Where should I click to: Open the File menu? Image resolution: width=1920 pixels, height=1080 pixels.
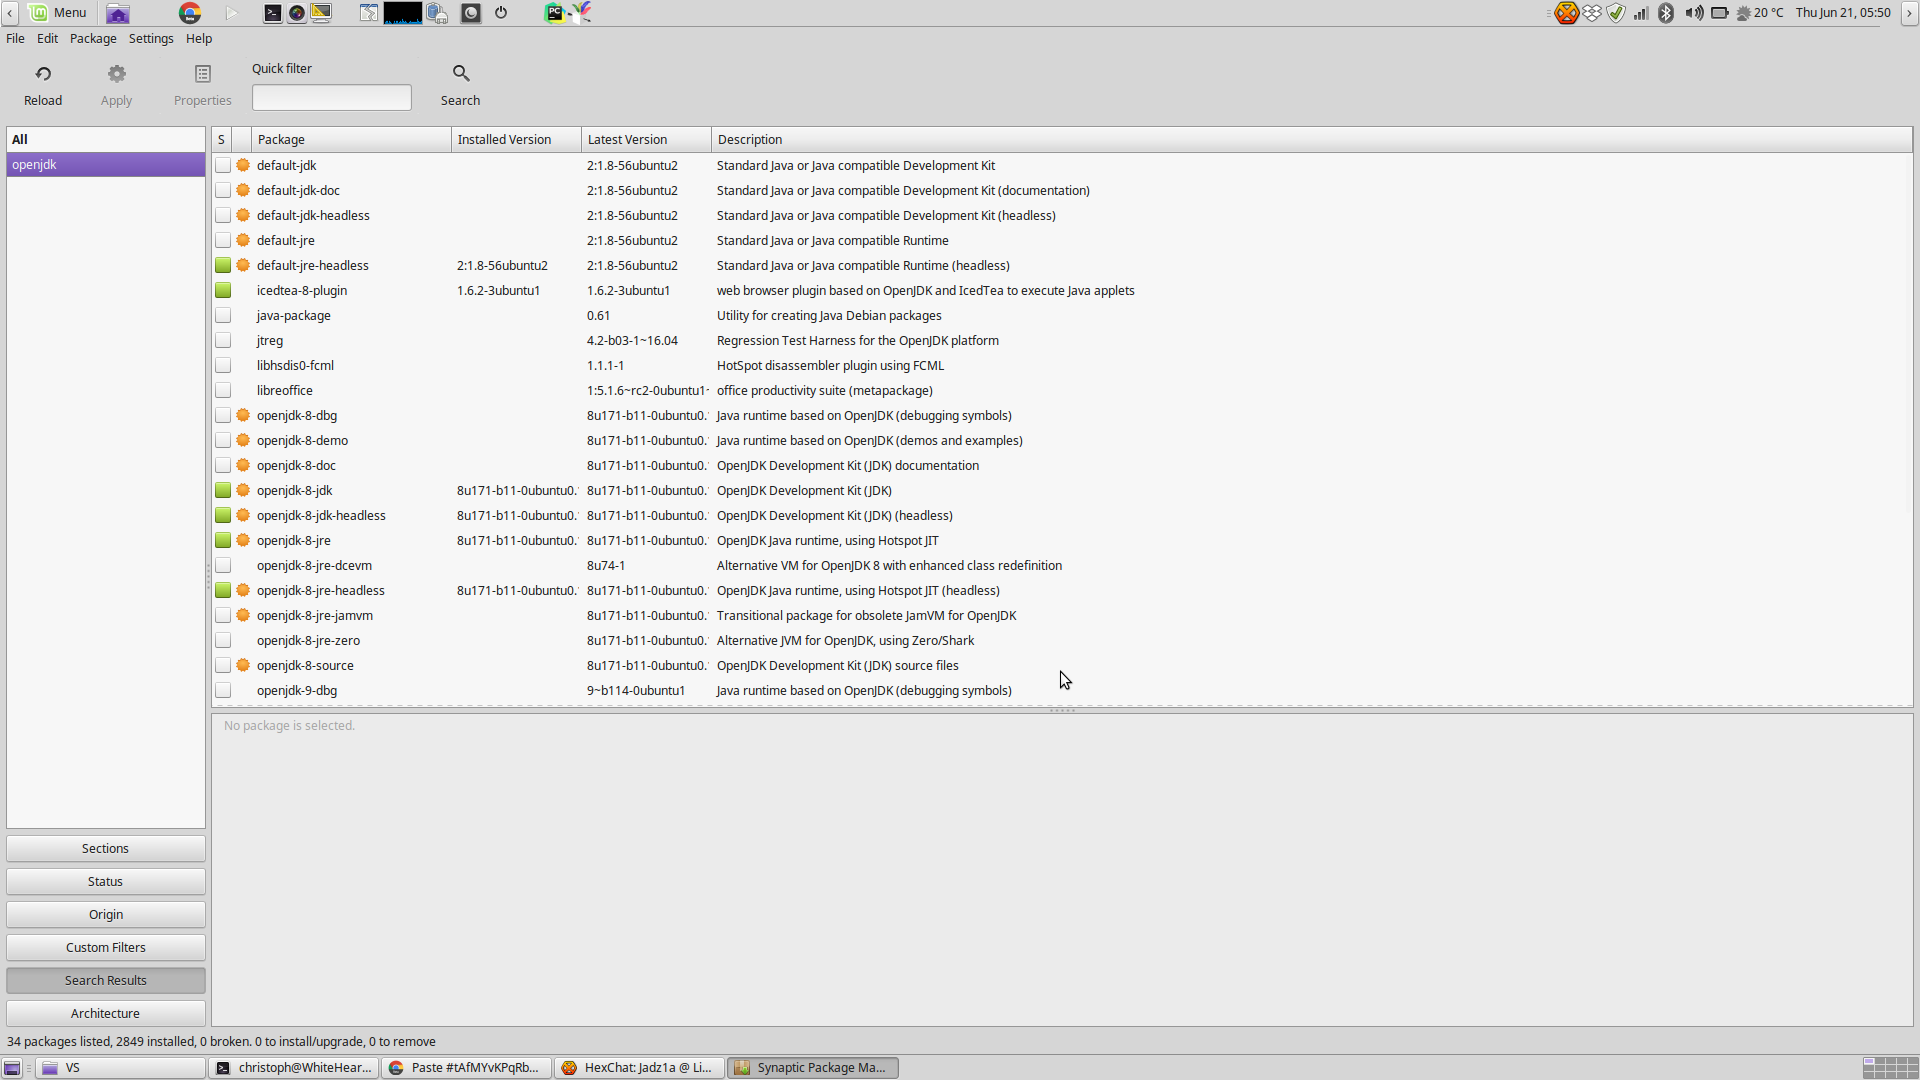(x=16, y=38)
